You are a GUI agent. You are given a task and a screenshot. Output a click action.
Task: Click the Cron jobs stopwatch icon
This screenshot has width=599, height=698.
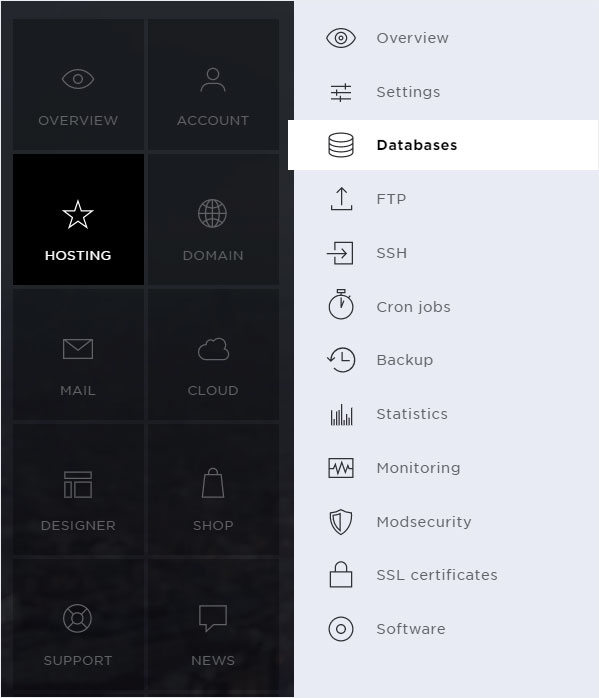tap(341, 304)
